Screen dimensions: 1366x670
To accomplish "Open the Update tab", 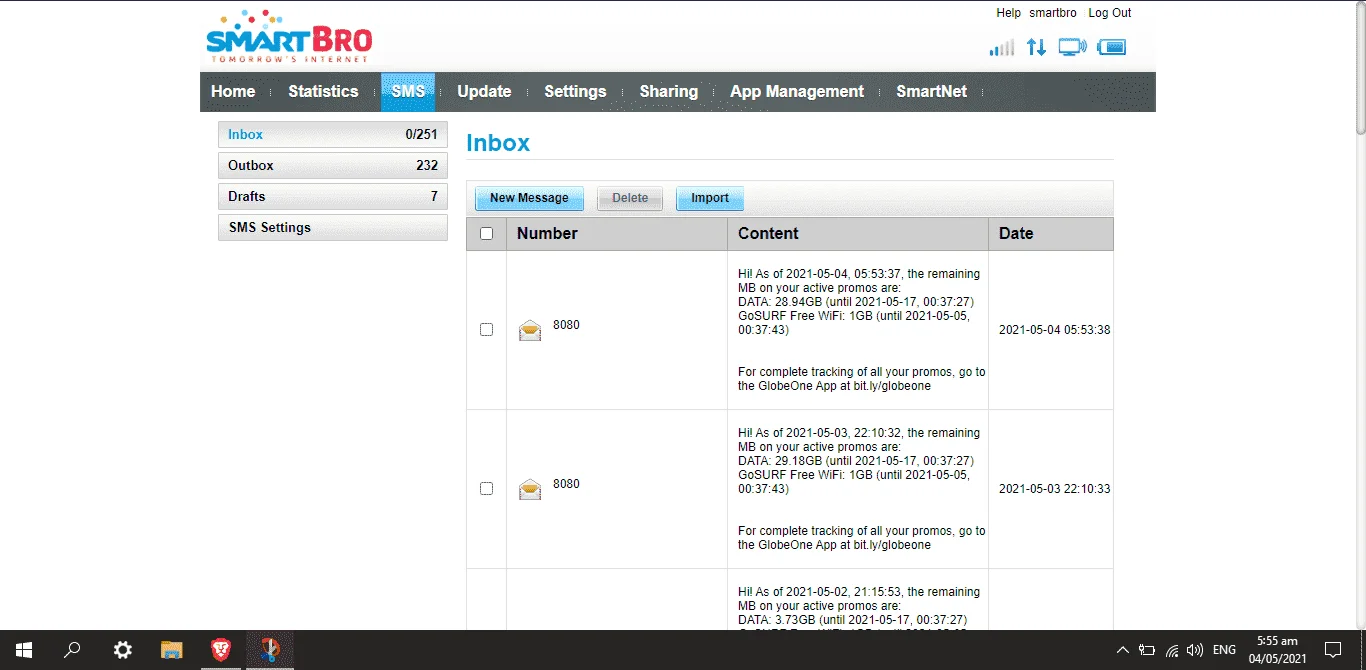I will 484,91.
